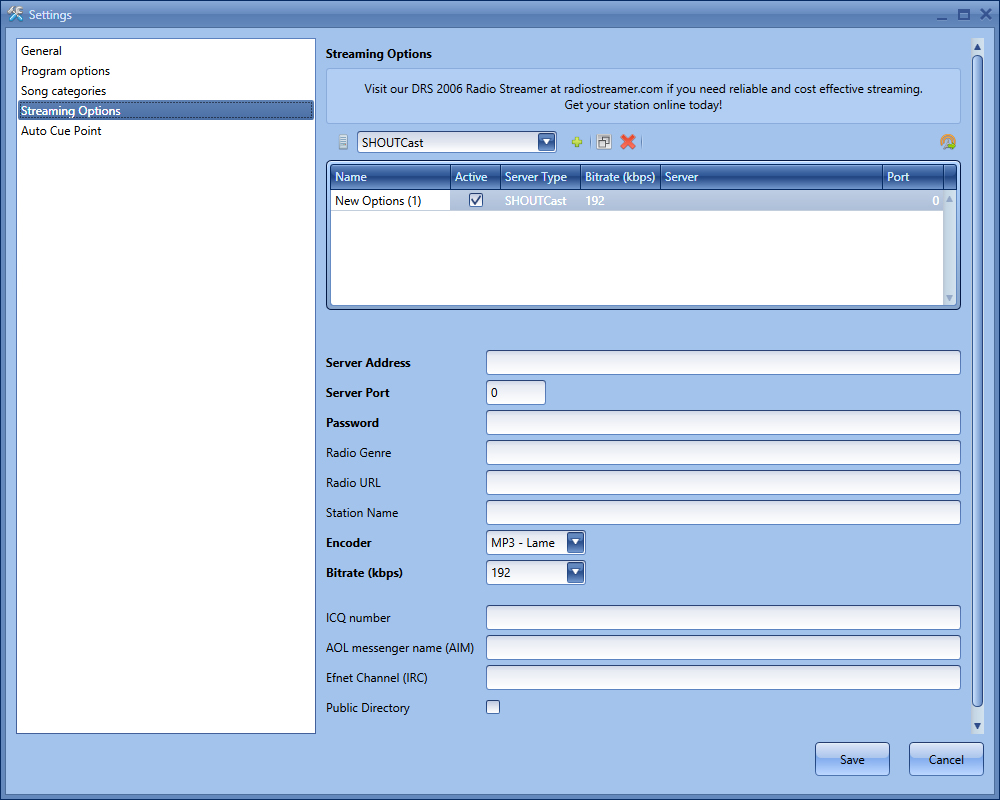Focus the Station Name input field

(x=722, y=513)
